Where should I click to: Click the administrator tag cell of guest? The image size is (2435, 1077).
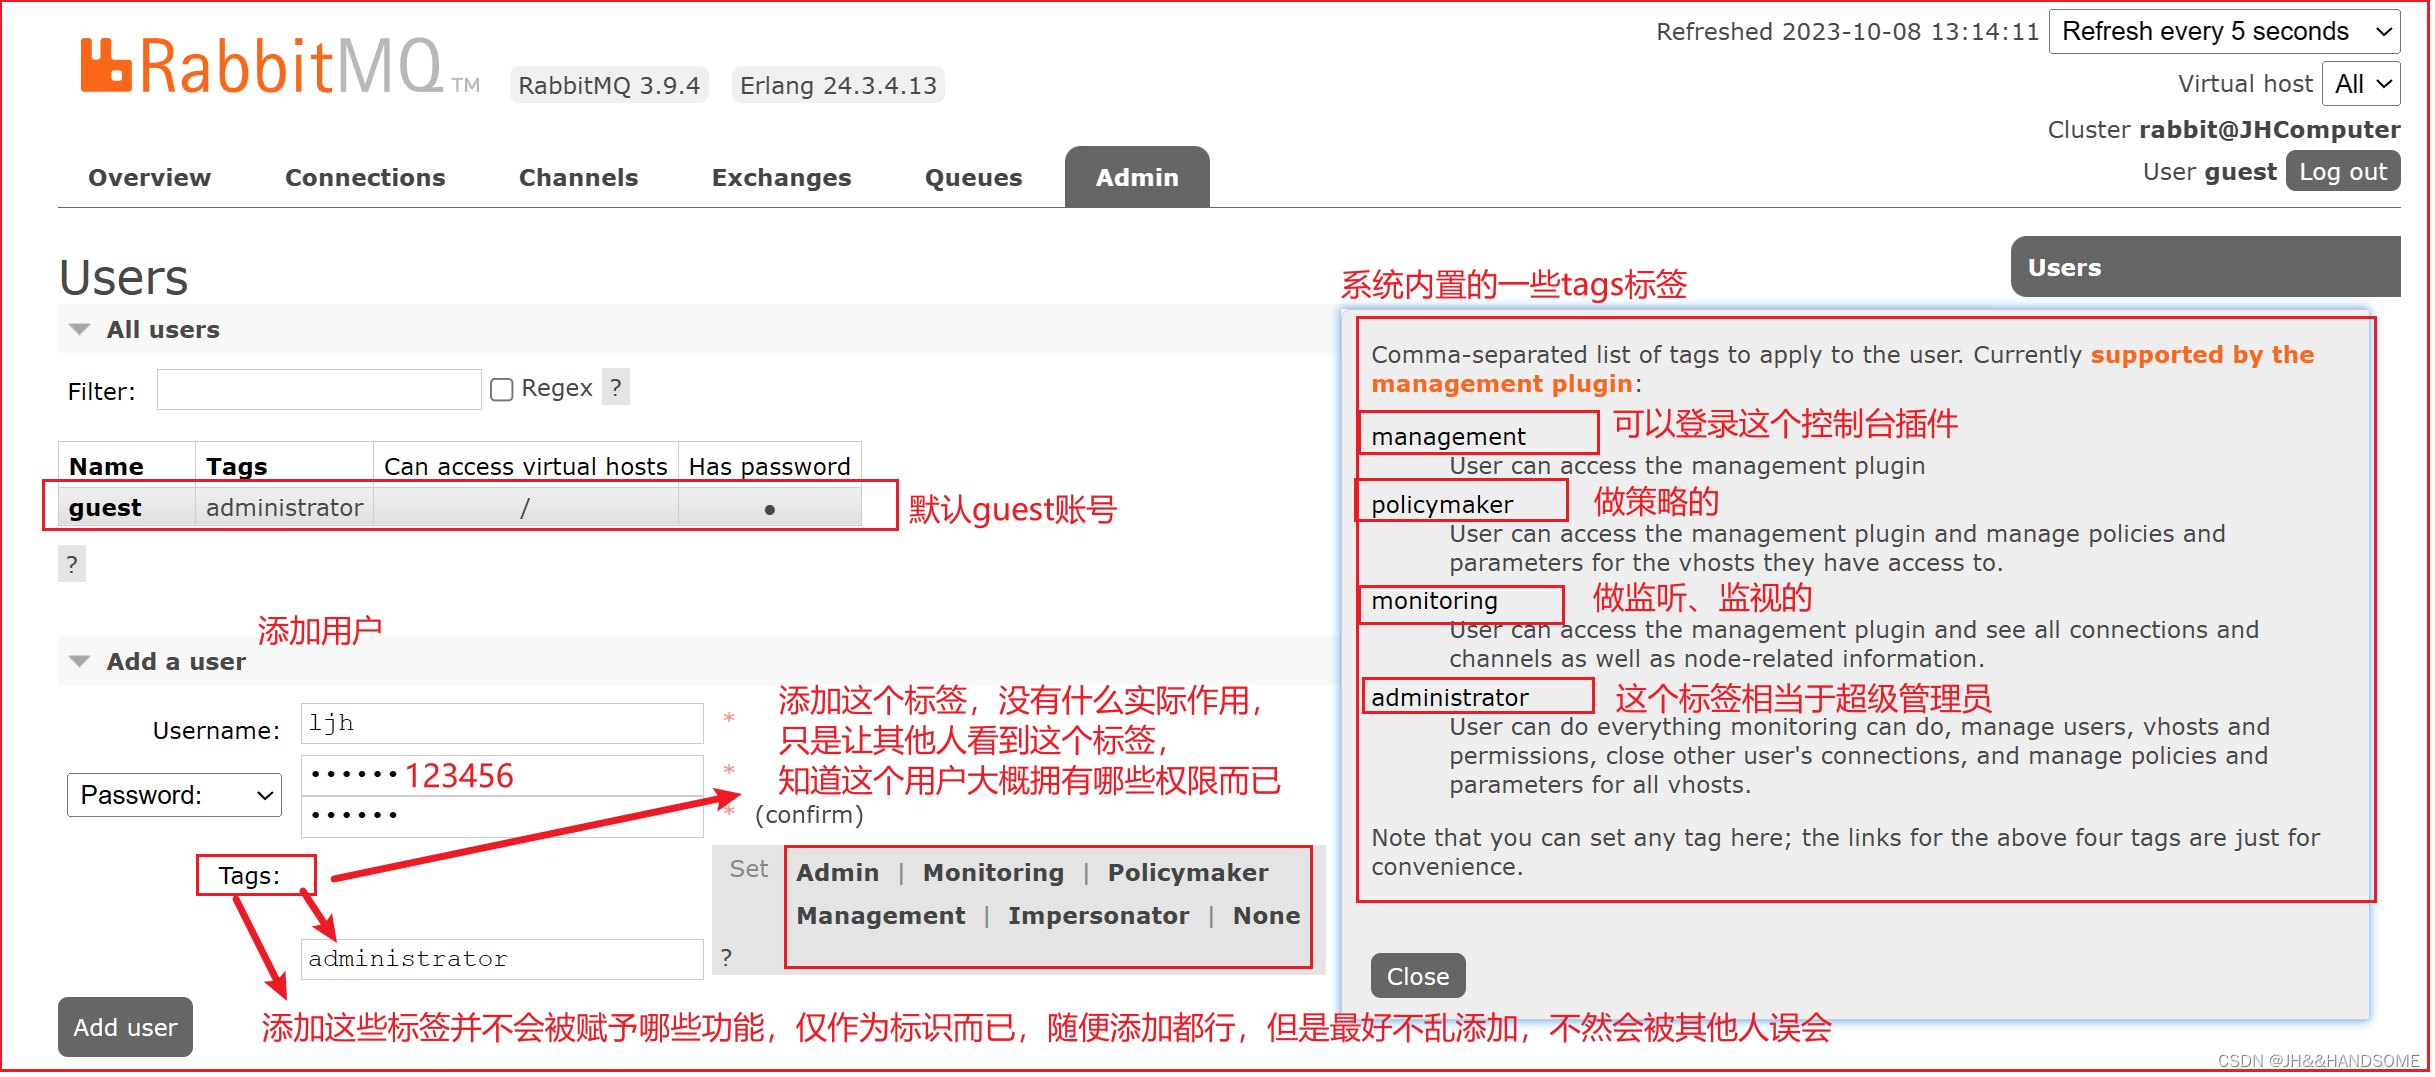[x=284, y=508]
